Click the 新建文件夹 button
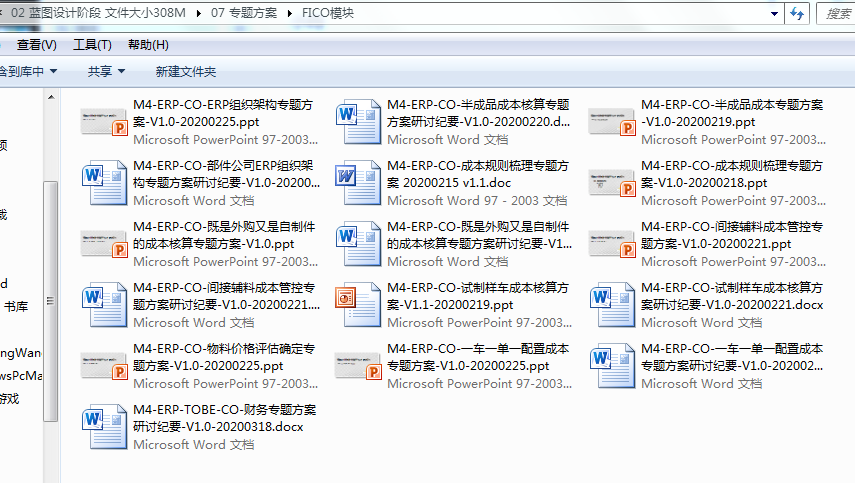Screen dimensions: 855x483 click(x=186, y=72)
